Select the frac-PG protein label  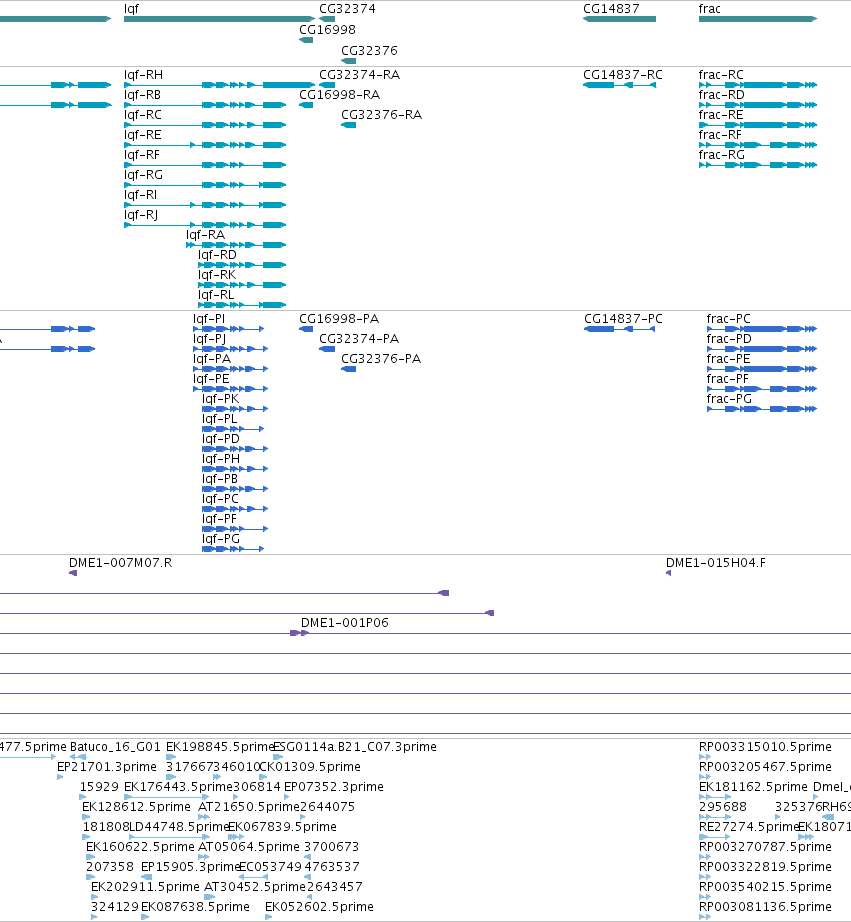pyautogui.click(x=729, y=399)
